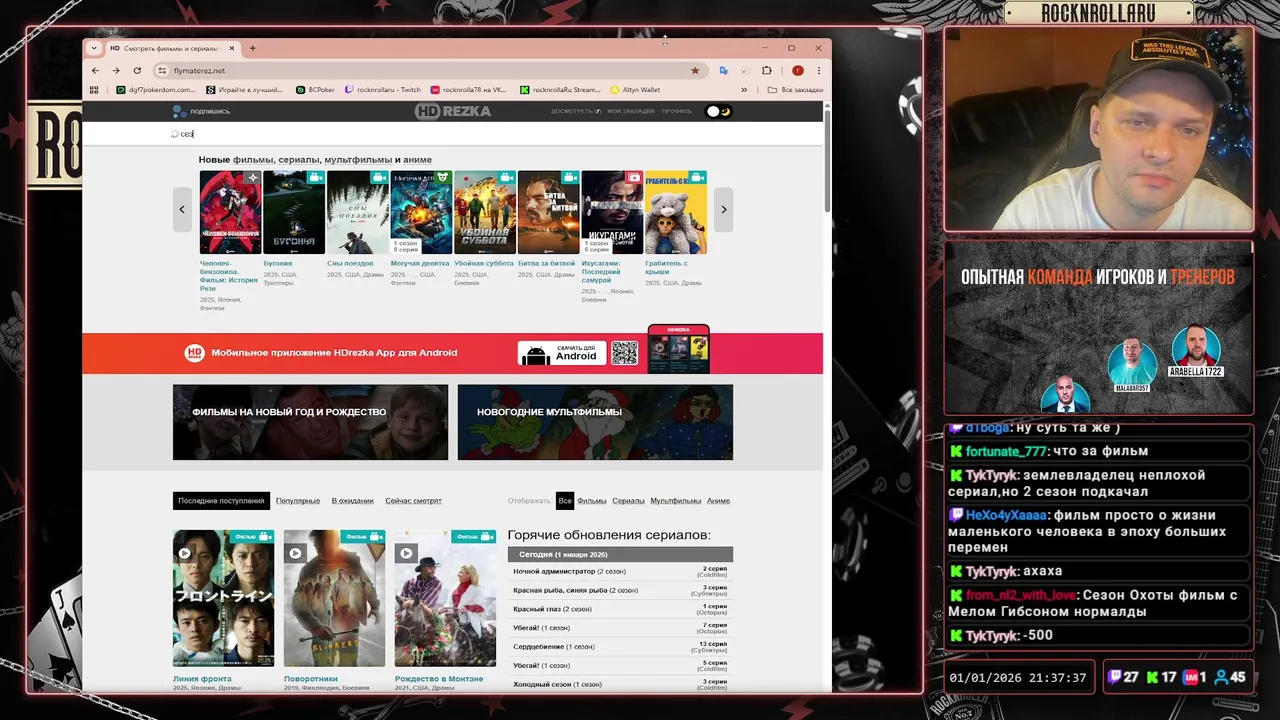Open the Chrome profile avatar
Screen dimensions: 1280x720
[x=797, y=70]
